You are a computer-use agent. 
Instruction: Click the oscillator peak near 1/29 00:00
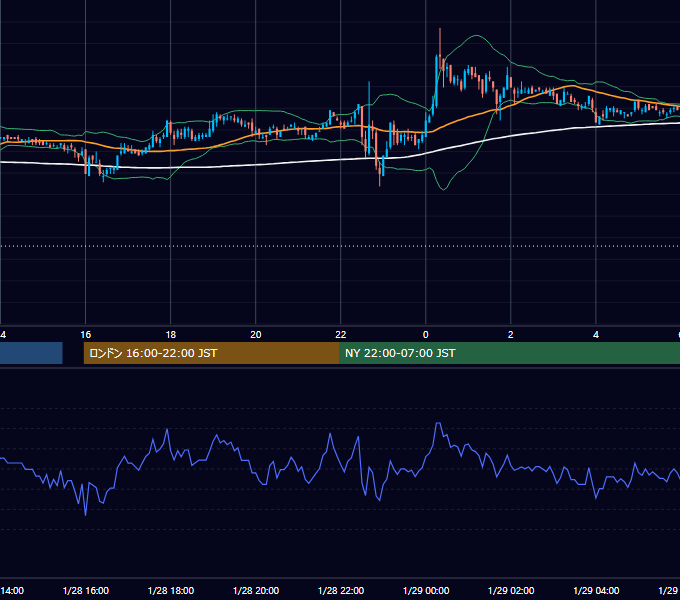pyautogui.click(x=438, y=423)
